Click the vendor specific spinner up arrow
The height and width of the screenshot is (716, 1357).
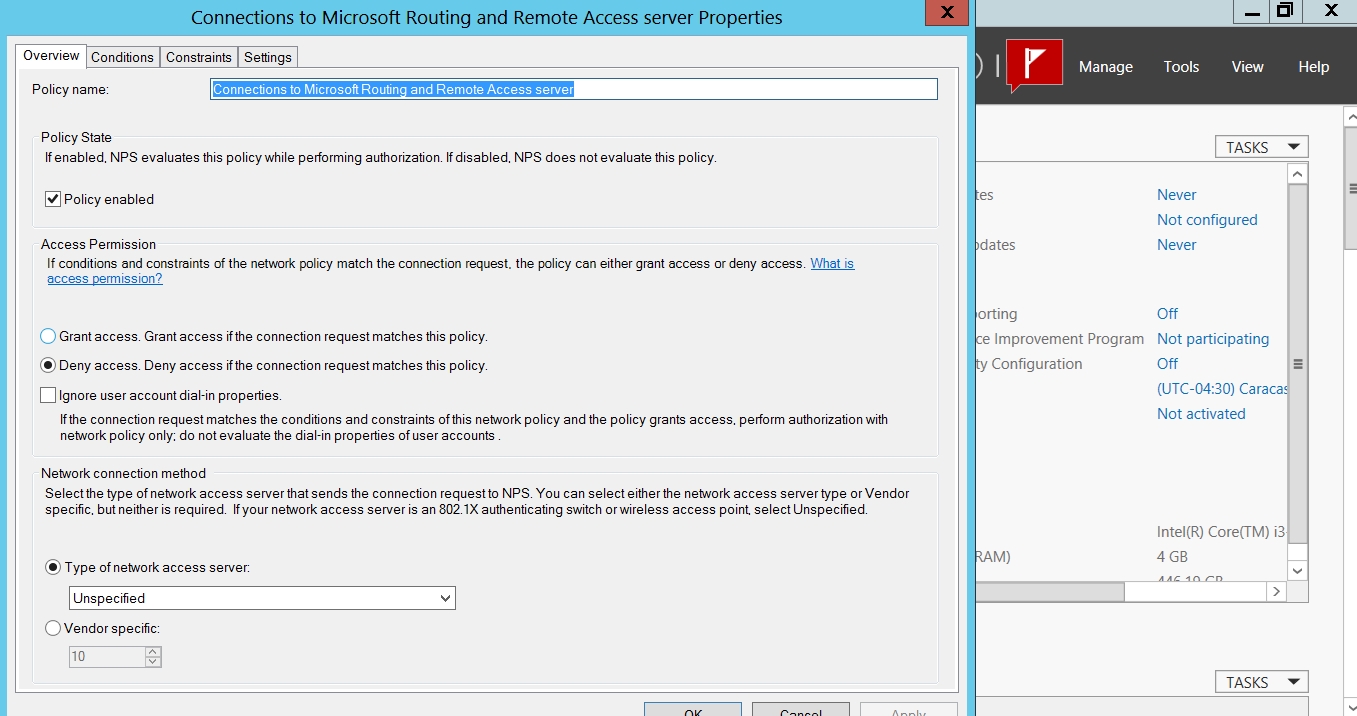click(x=153, y=652)
